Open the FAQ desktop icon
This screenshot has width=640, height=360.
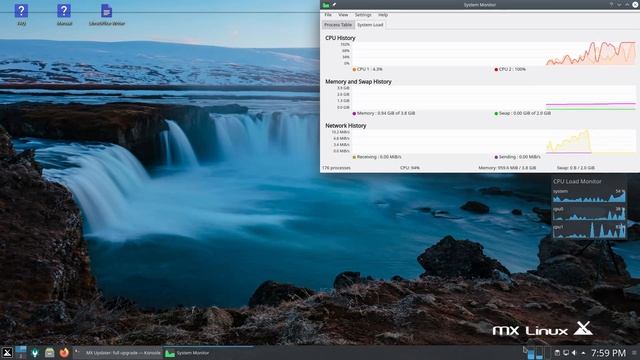[21, 15]
